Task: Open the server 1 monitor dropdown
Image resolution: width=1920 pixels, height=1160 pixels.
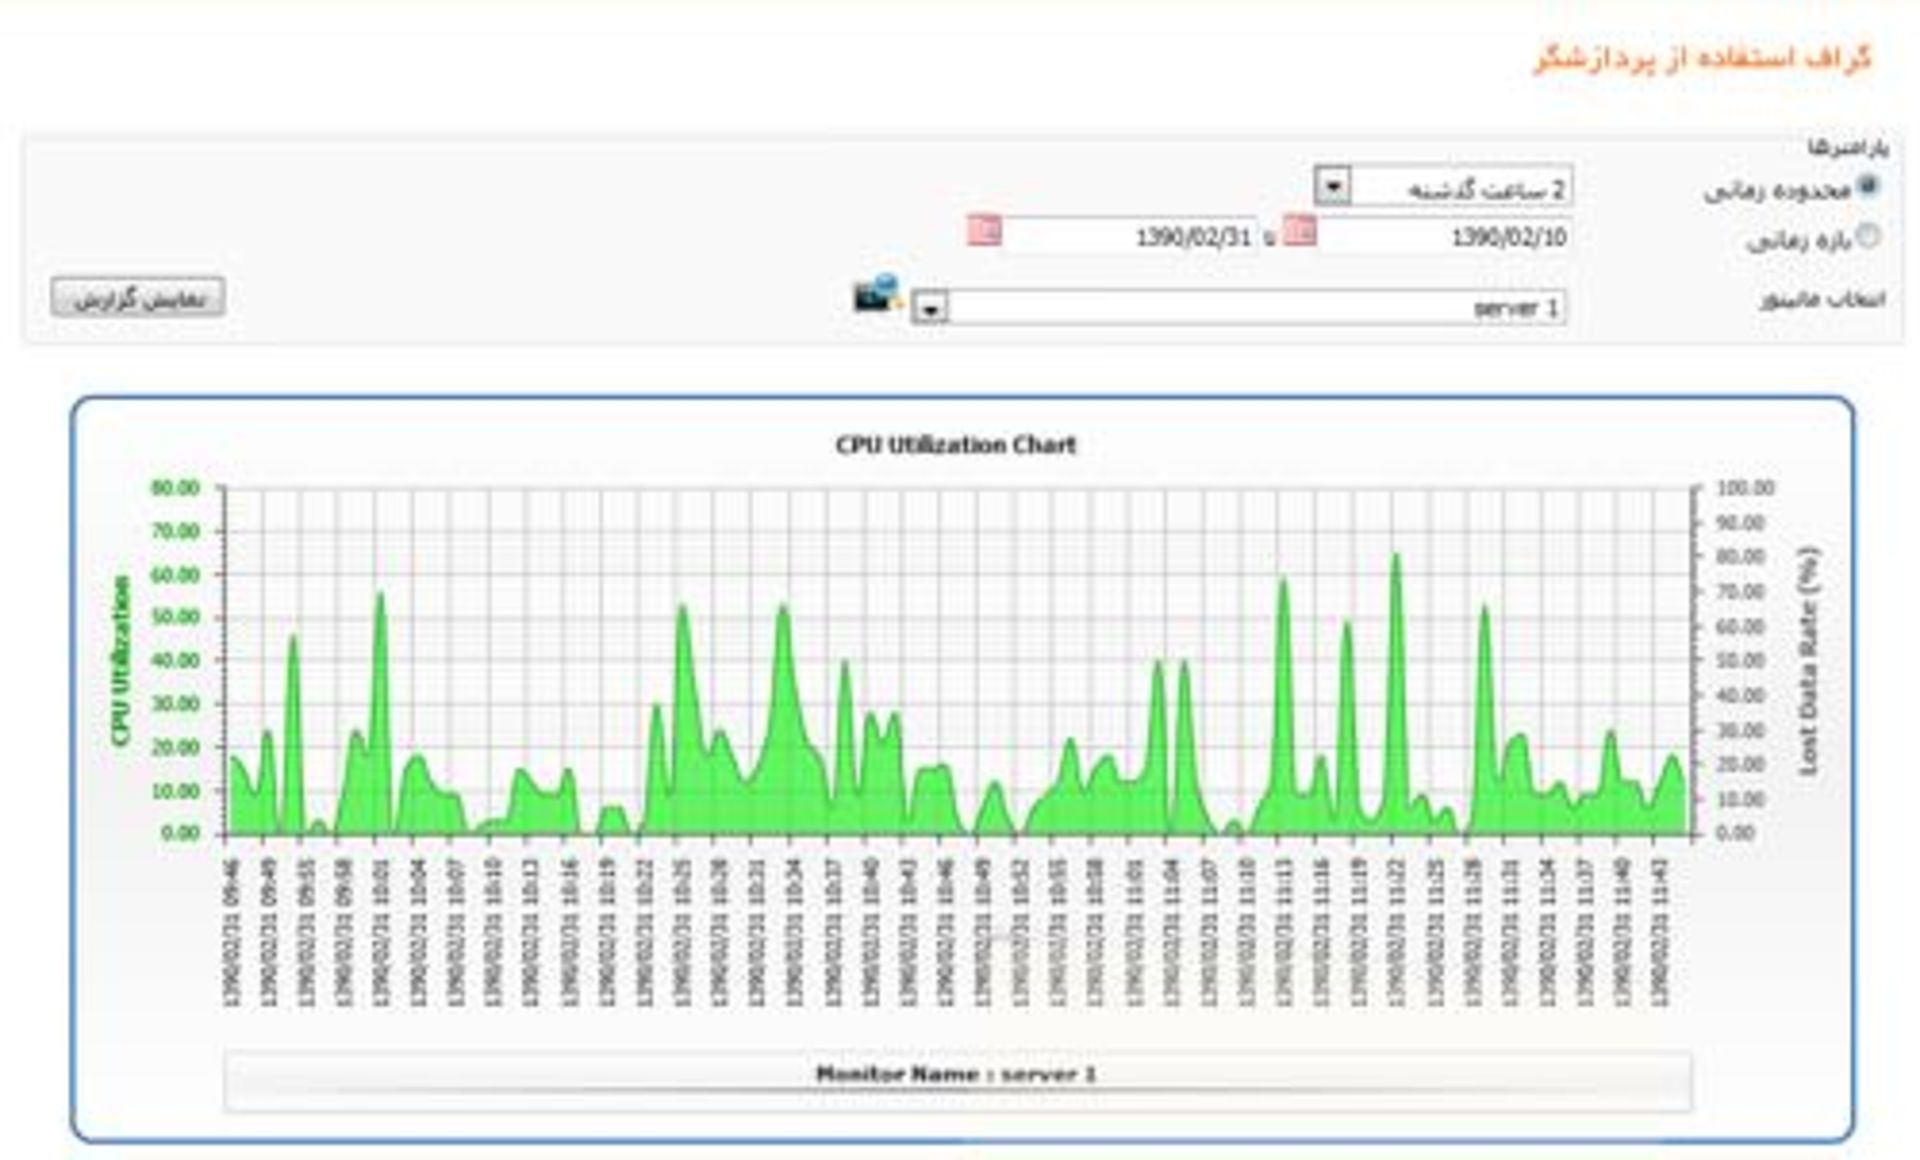Action: point(930,308)
